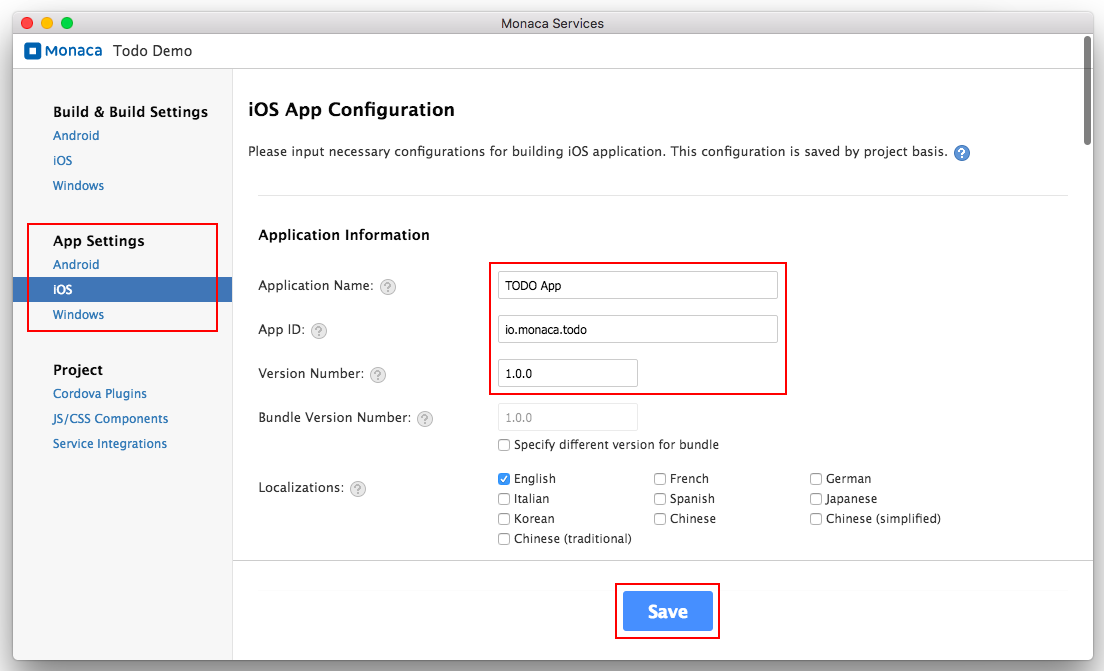Click the vertical scrollbar on the right

click(x=1087, y=90)
